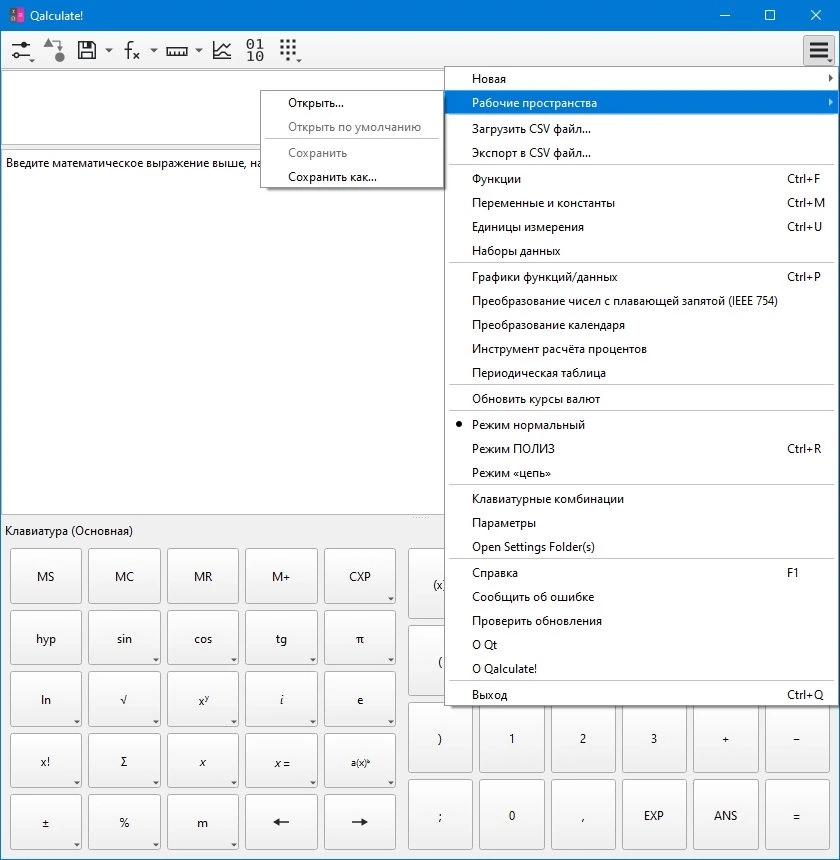The height and width of the screenshot is (860, 840).
Task: Click the Euler constant e key
Action: pos(360,699)
